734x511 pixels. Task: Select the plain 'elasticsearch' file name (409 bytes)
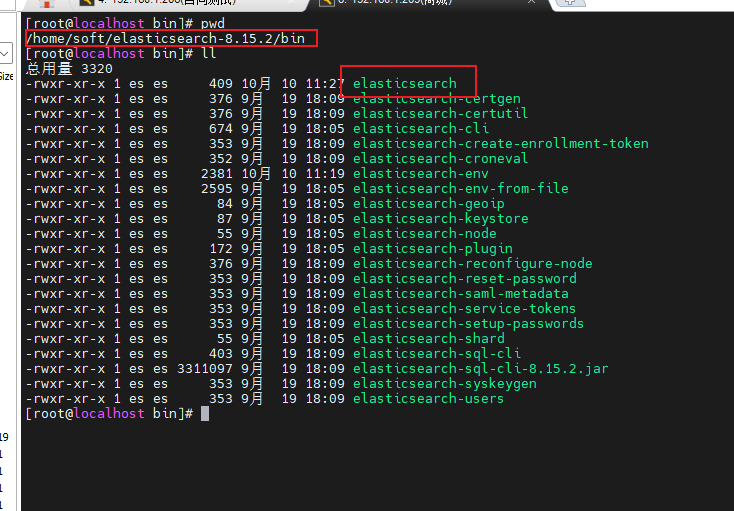(x=405, y=83)
